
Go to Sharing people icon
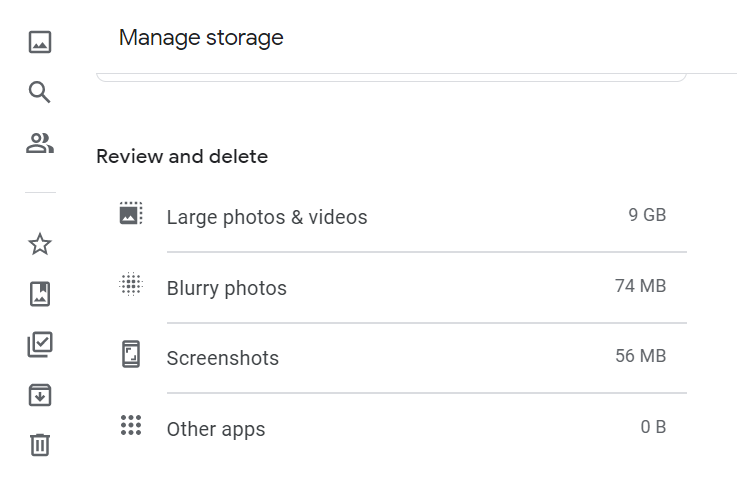point(40,143)
